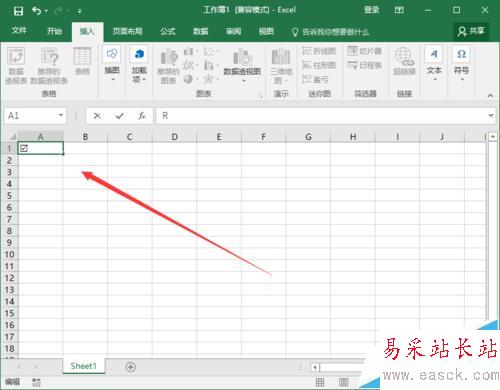Confirm cell entry with the checkmark icon

[120, 116]
